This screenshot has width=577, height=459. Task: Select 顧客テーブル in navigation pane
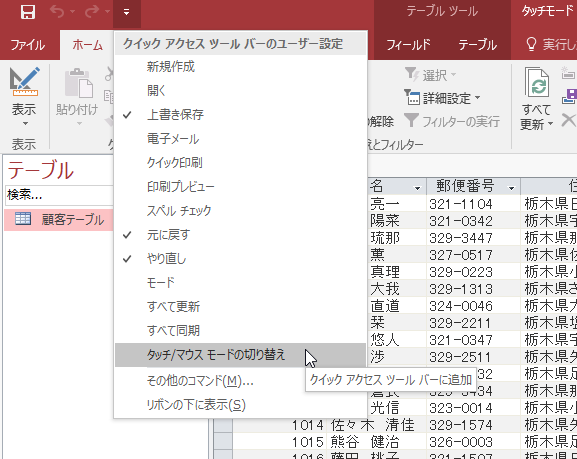pyautogui.click(x=59, y=219)
